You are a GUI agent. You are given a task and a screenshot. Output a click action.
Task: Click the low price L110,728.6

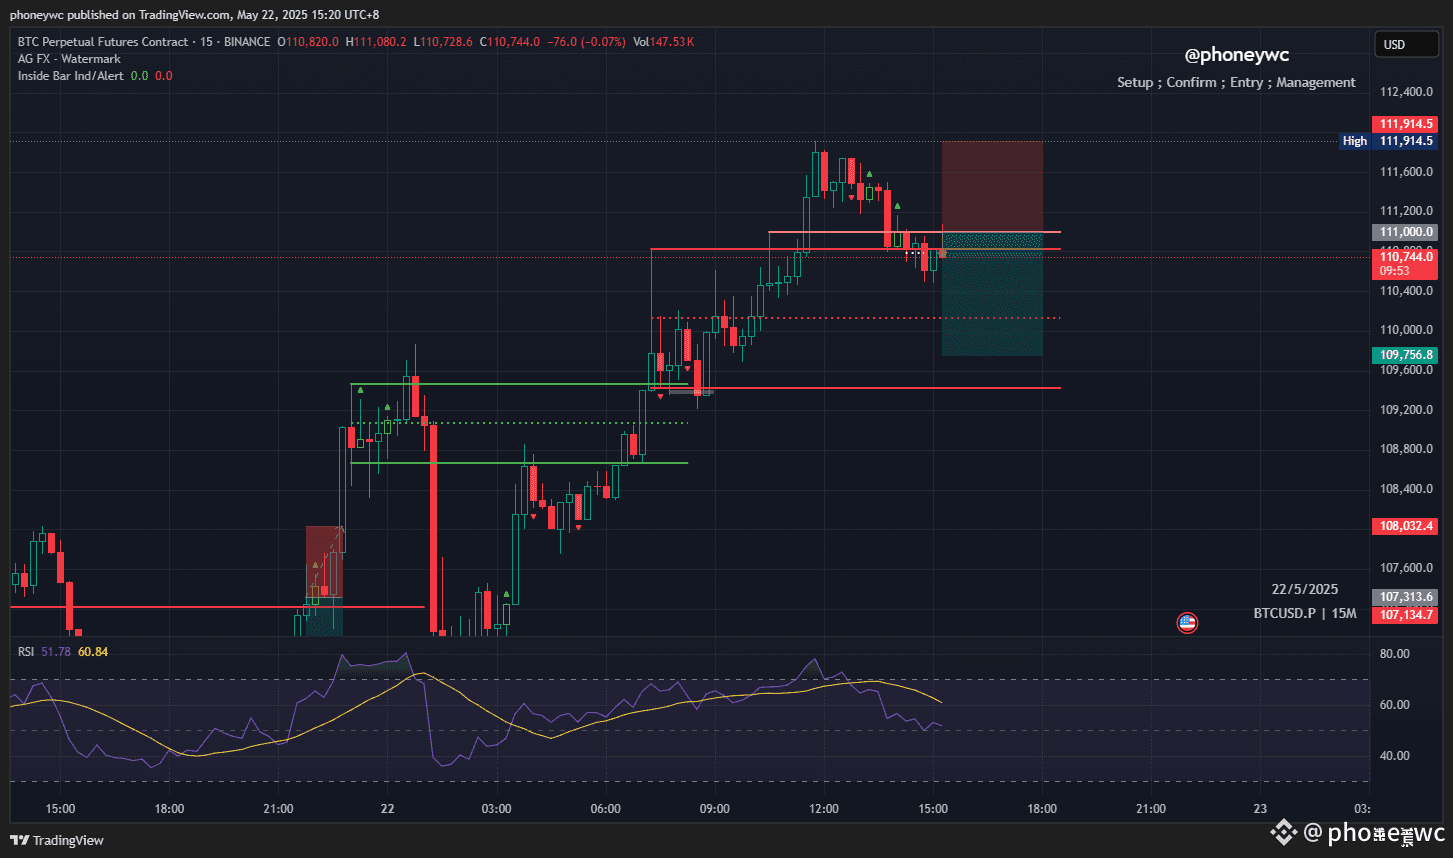coord(442,42)
